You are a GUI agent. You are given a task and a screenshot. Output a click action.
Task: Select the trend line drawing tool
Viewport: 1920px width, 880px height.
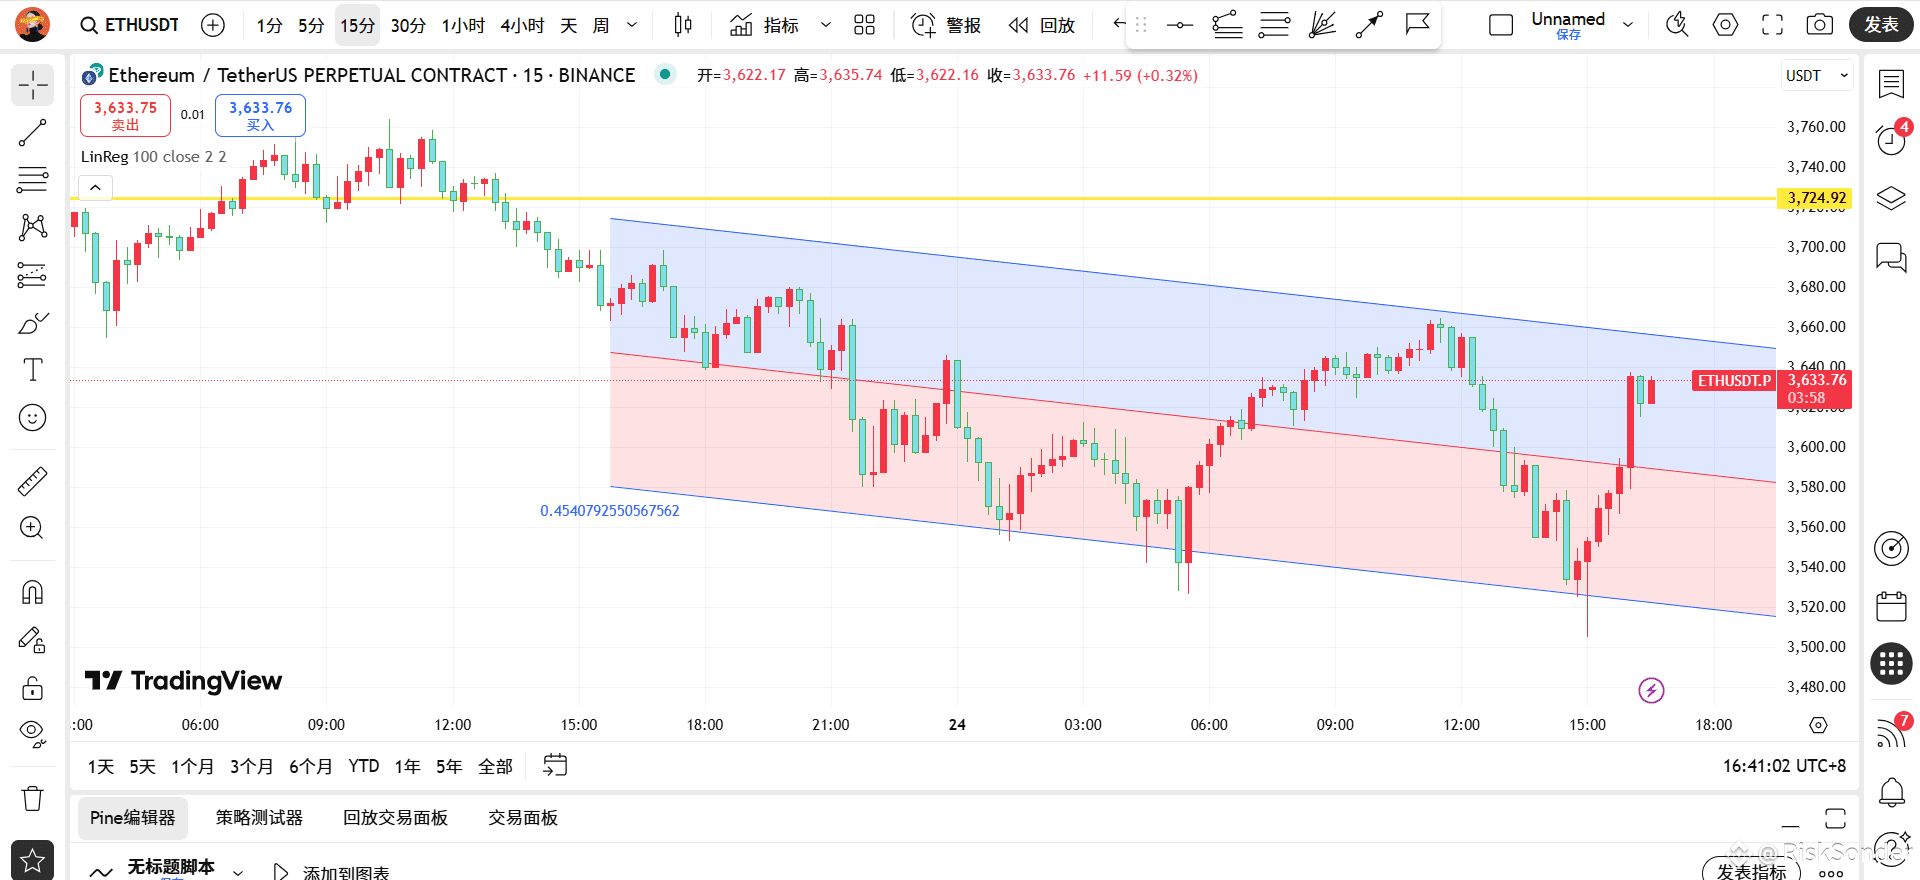[33, 132]
